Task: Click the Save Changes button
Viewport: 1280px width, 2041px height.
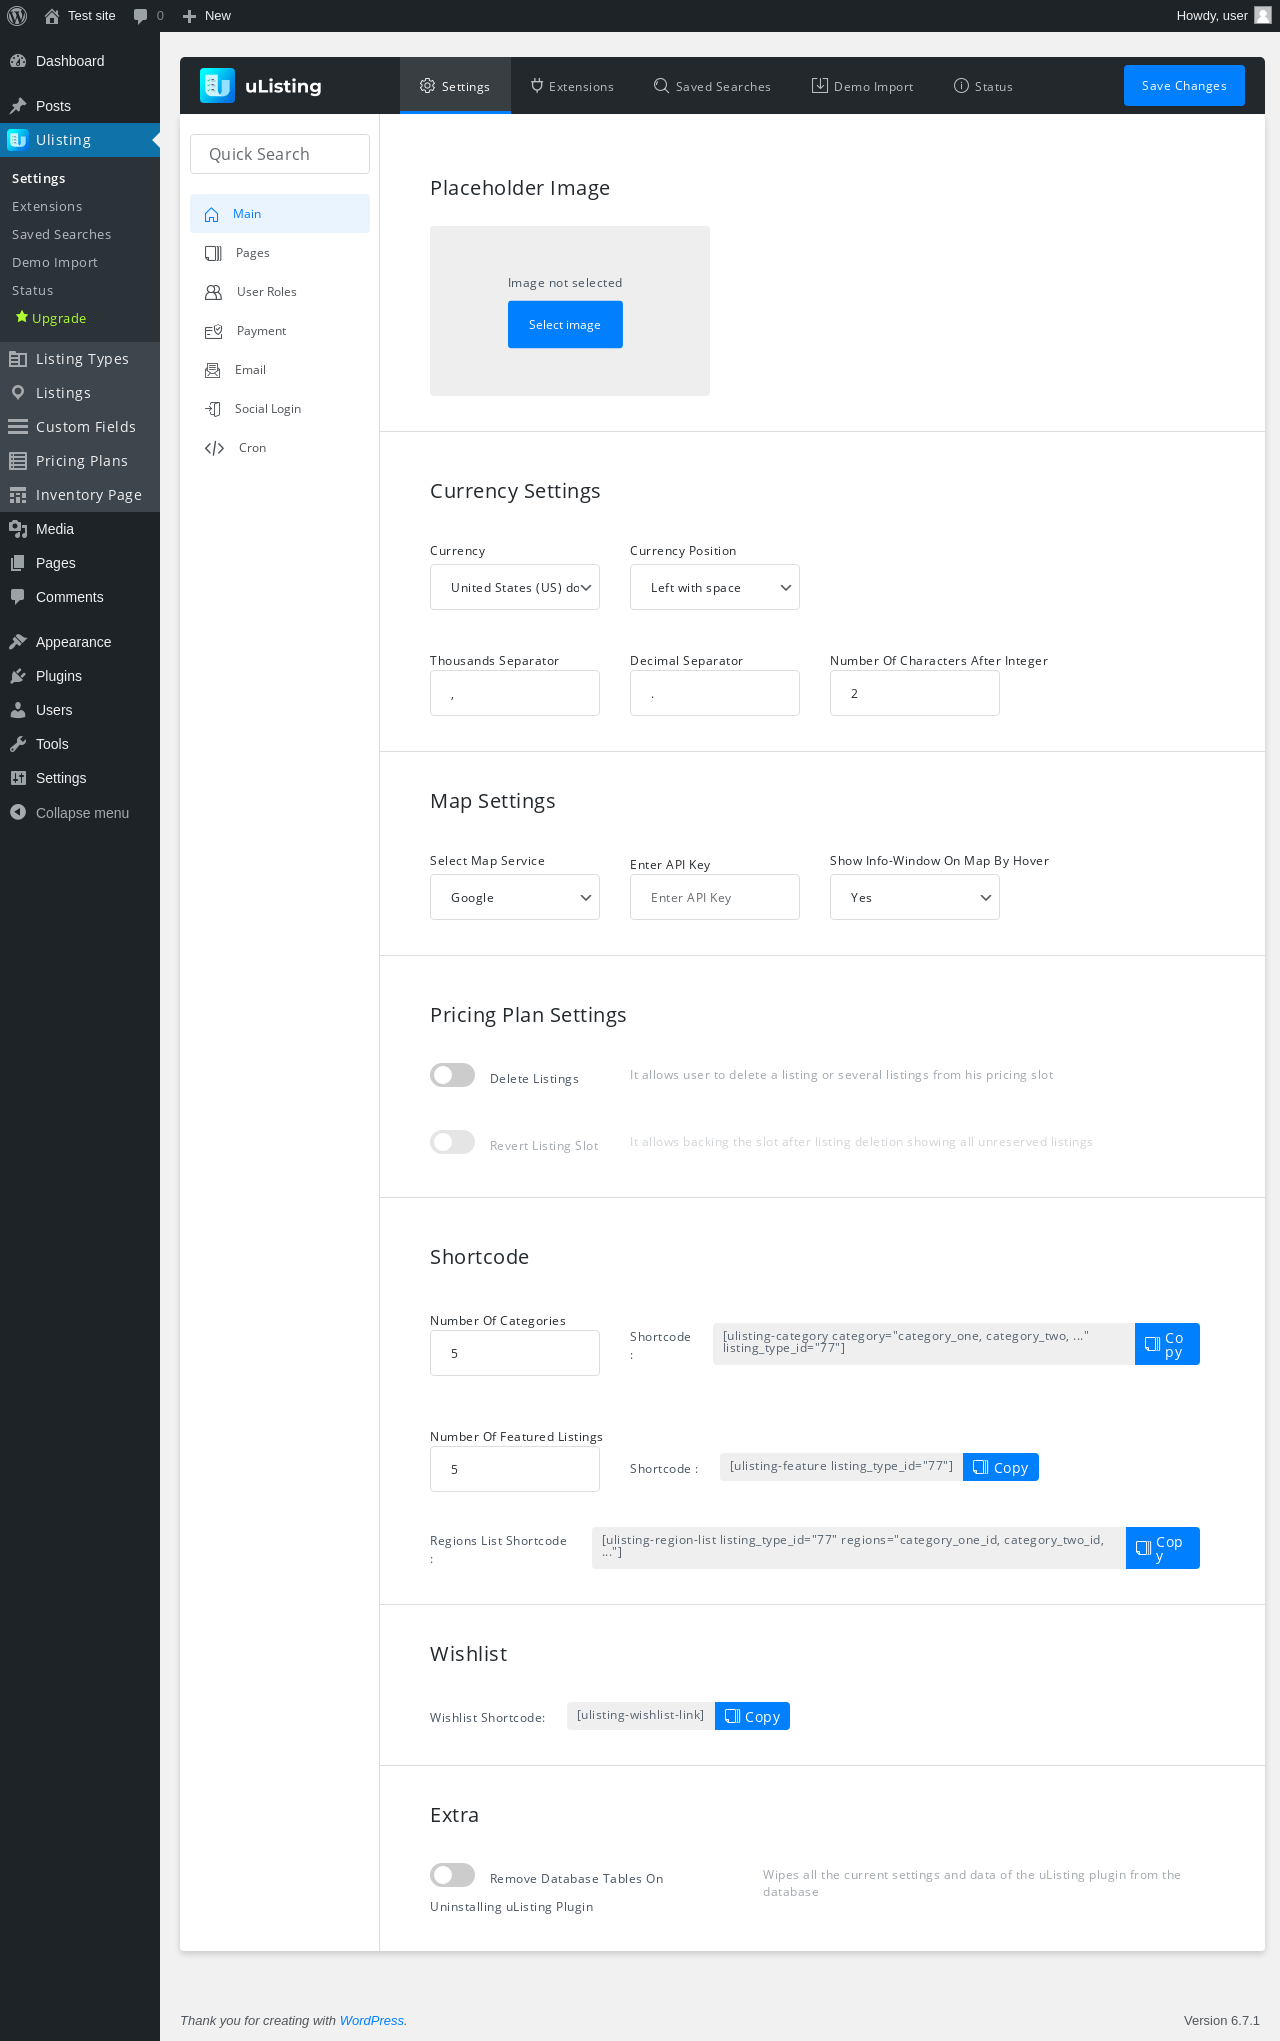Action: [1184, 86]
